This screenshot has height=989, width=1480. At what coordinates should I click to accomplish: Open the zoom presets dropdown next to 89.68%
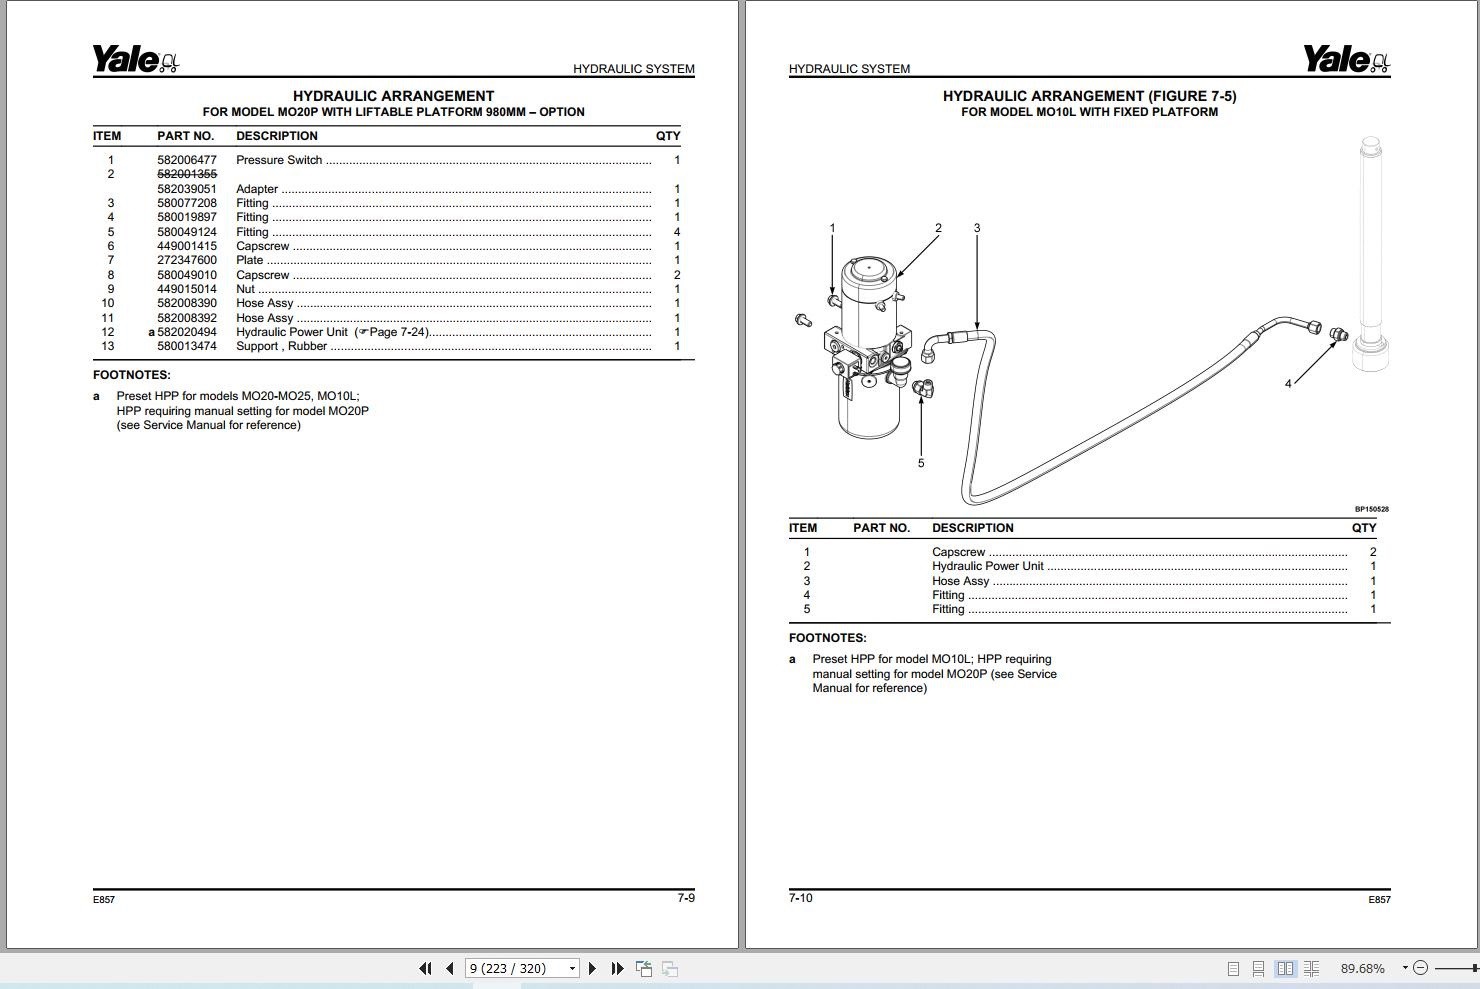point(1405,967)
